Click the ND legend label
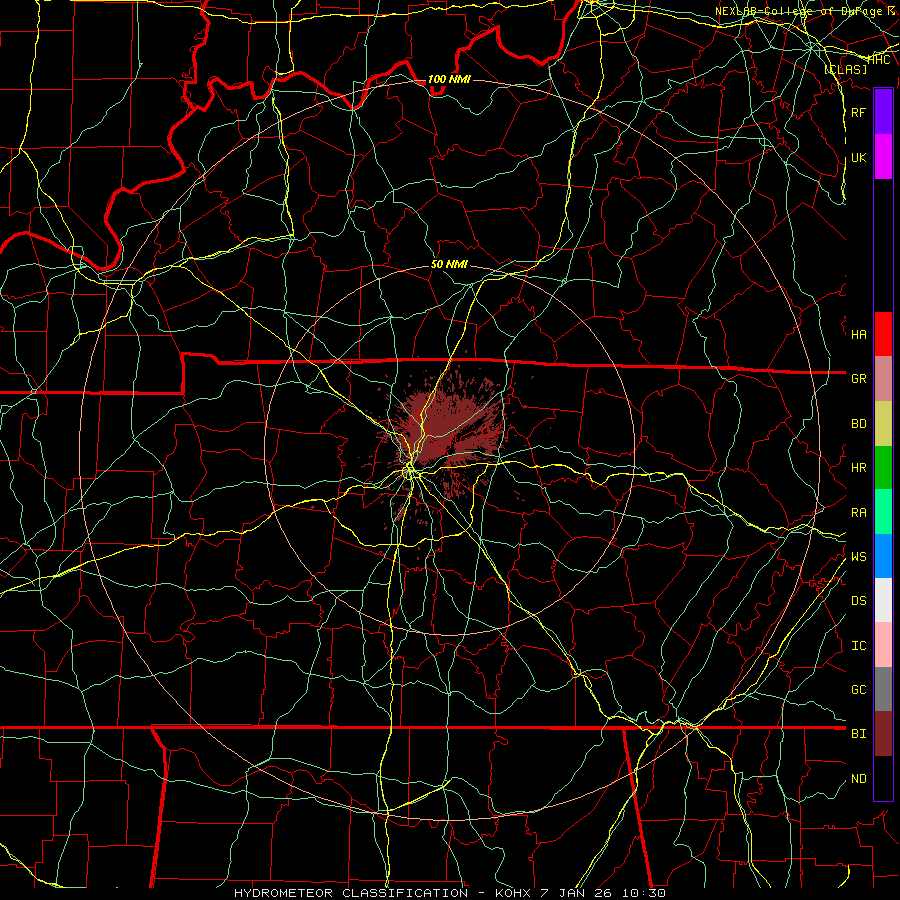900x900 pixels. pos(859,778)
